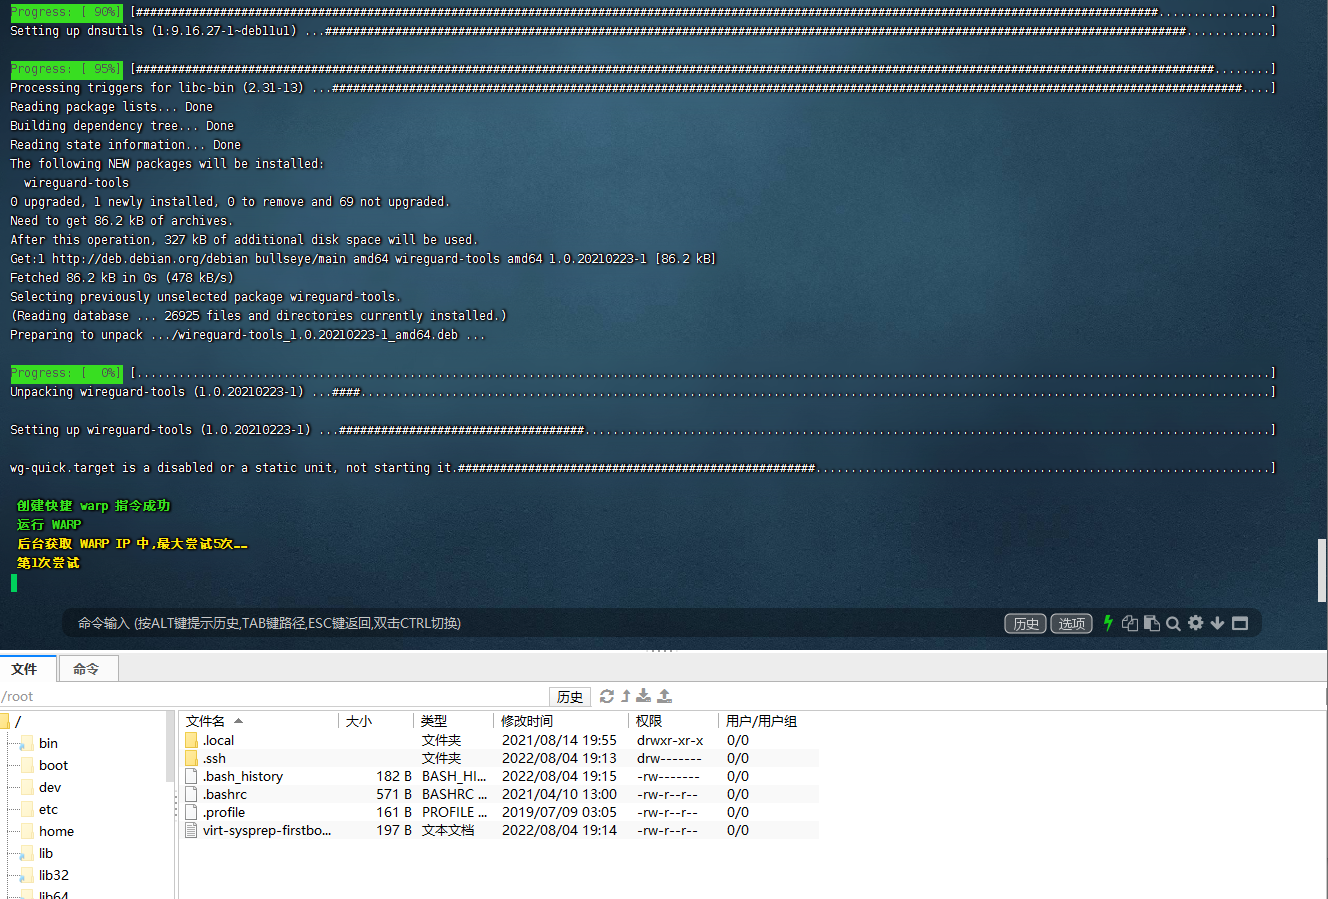Screen dimensions: 1328x899
Task: Refresh the file list
Action: coord(607,696)
